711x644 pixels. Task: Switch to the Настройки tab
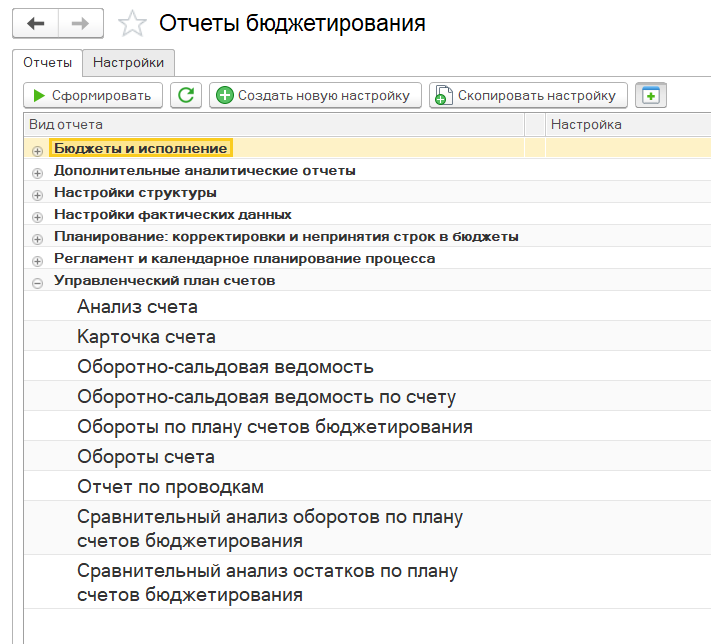click(x=128, y=62)
